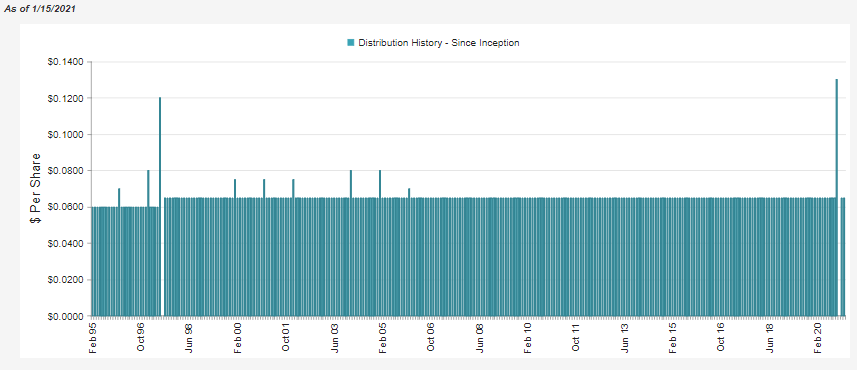Click the Feb 10 x-axis label

click(527, 338)
